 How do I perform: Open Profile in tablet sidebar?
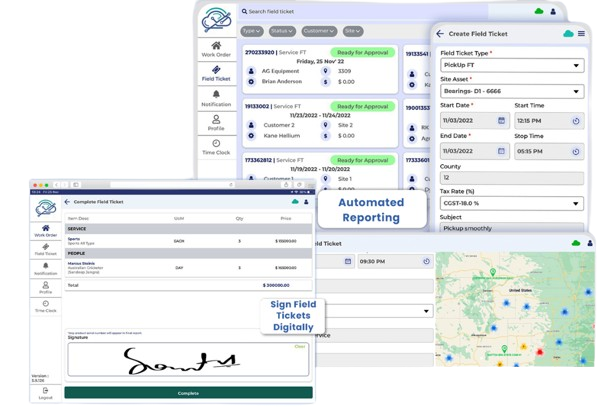click(216, 123)
